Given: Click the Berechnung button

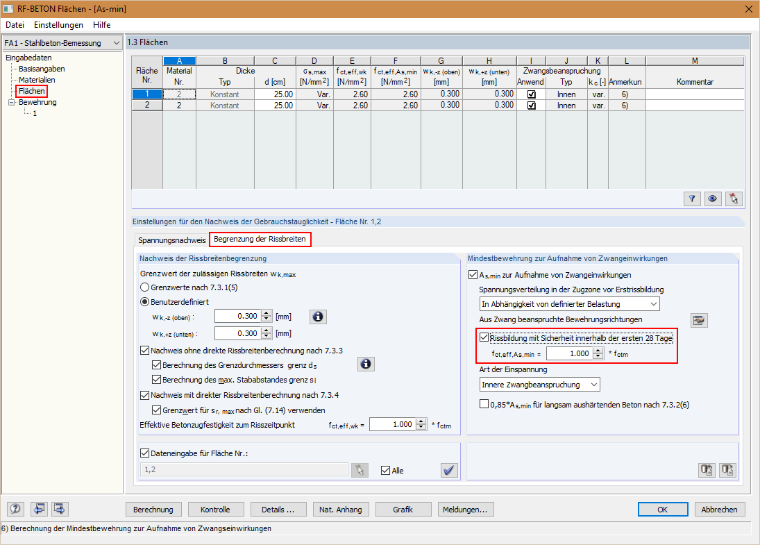Looking at the screenshot, I should 153,510.
